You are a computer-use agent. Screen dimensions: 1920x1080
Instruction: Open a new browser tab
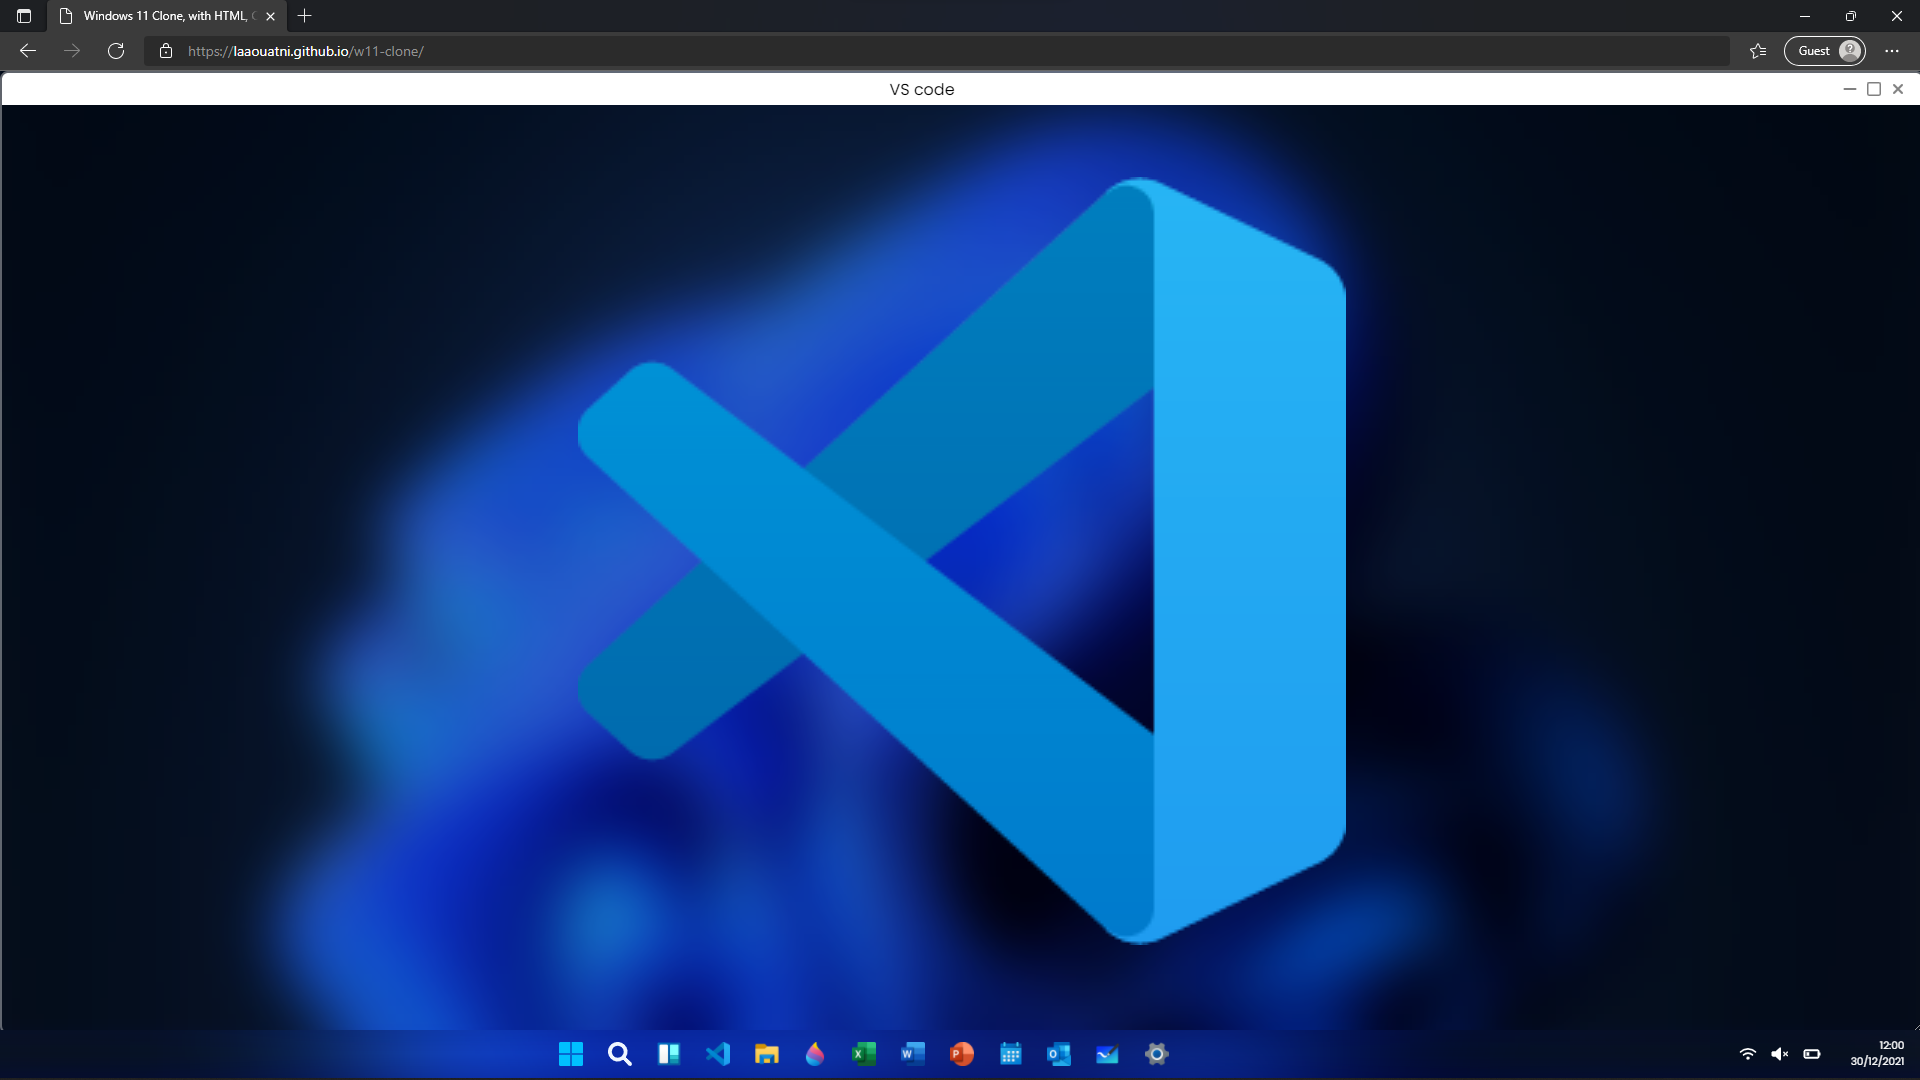[x=305, y=16]
